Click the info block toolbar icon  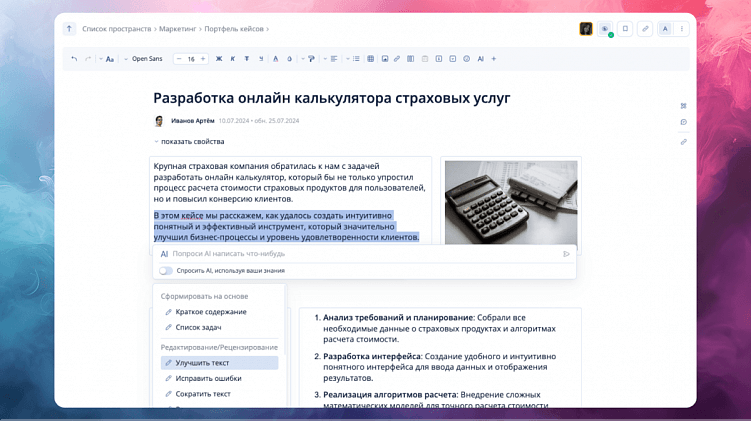pyautogui.click(x=439, y=59)
